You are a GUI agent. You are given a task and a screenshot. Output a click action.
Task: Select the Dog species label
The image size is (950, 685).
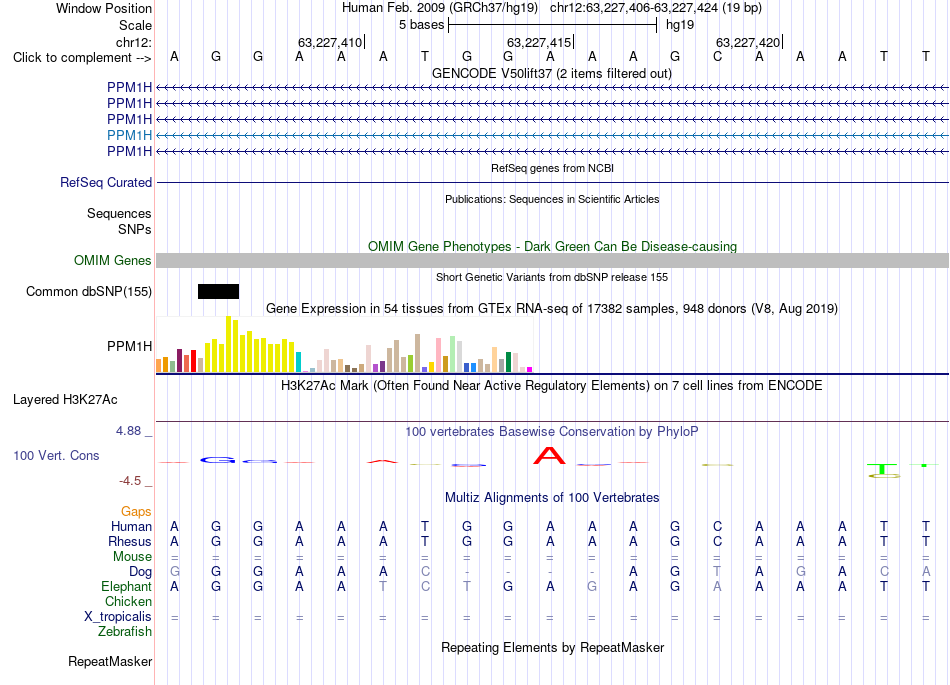tap(140, 572)
